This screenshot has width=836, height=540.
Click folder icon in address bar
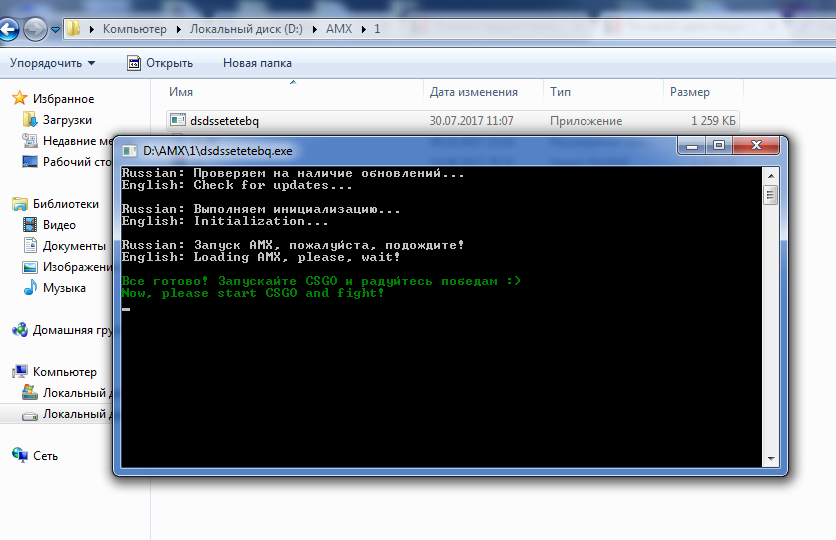[74, 28]
